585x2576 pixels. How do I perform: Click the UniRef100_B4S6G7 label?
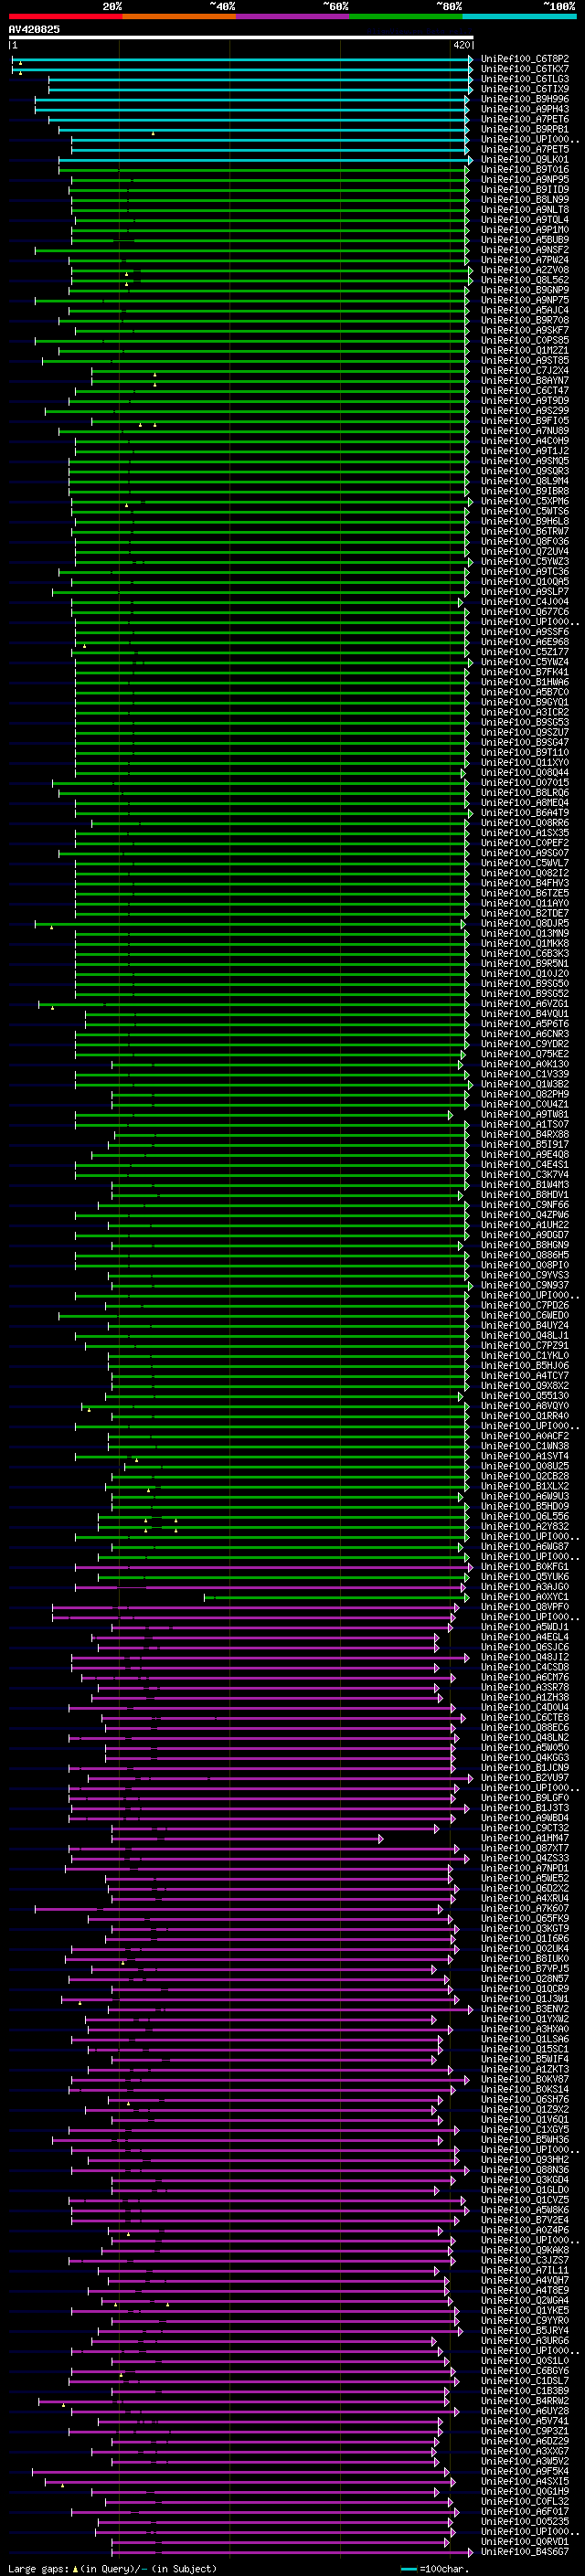coord(525,2552)
